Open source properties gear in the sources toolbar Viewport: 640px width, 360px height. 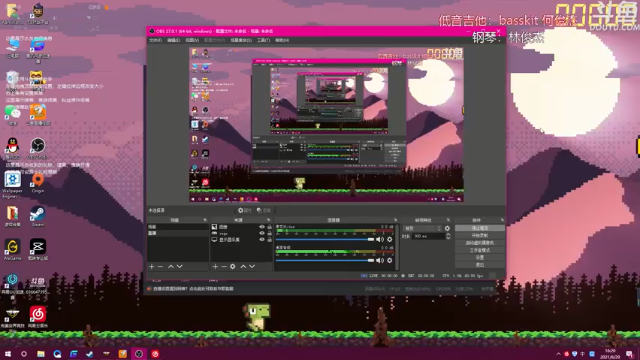[x=233, y=267]
